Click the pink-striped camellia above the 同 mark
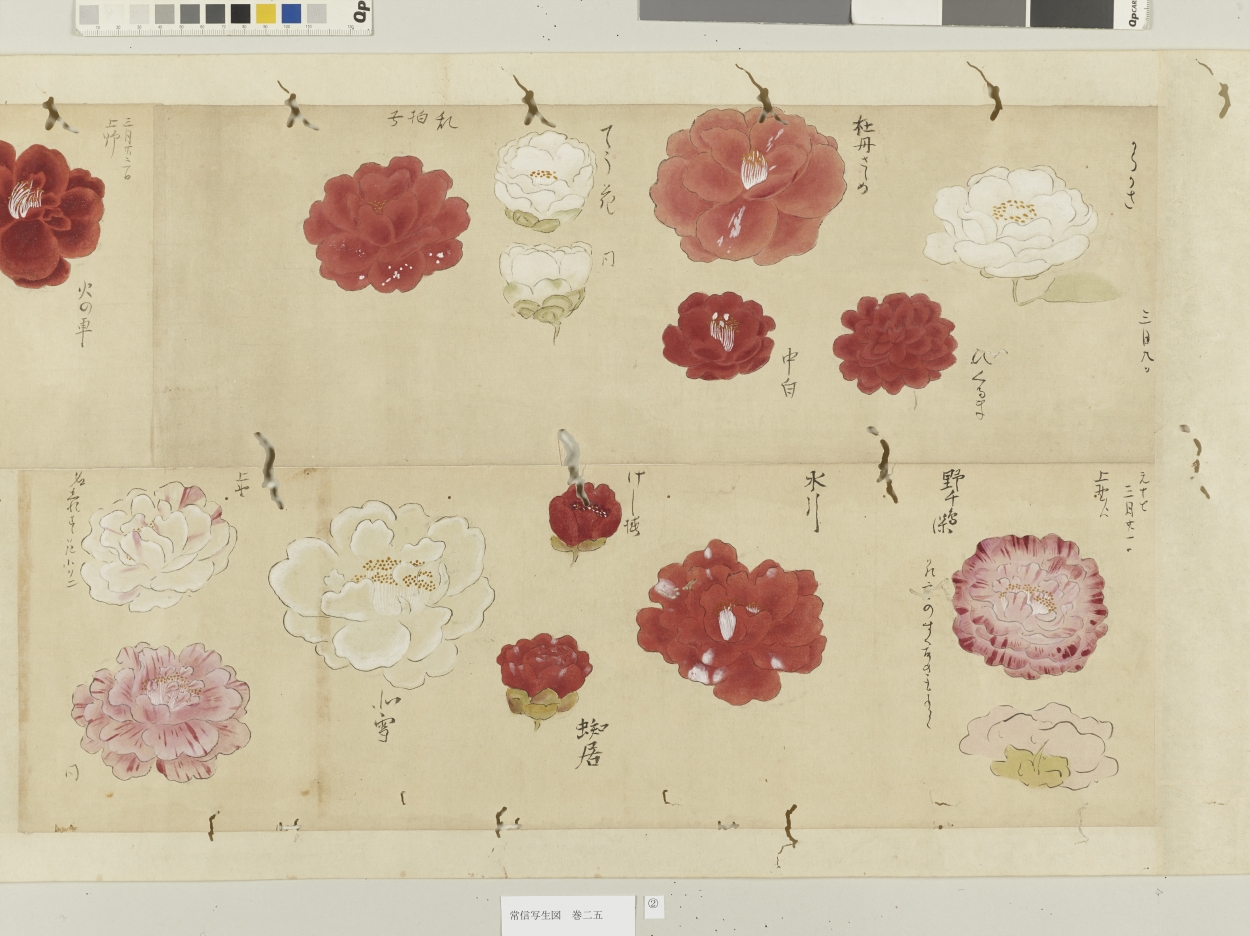The image size is (1250, 936). (160, 711)
